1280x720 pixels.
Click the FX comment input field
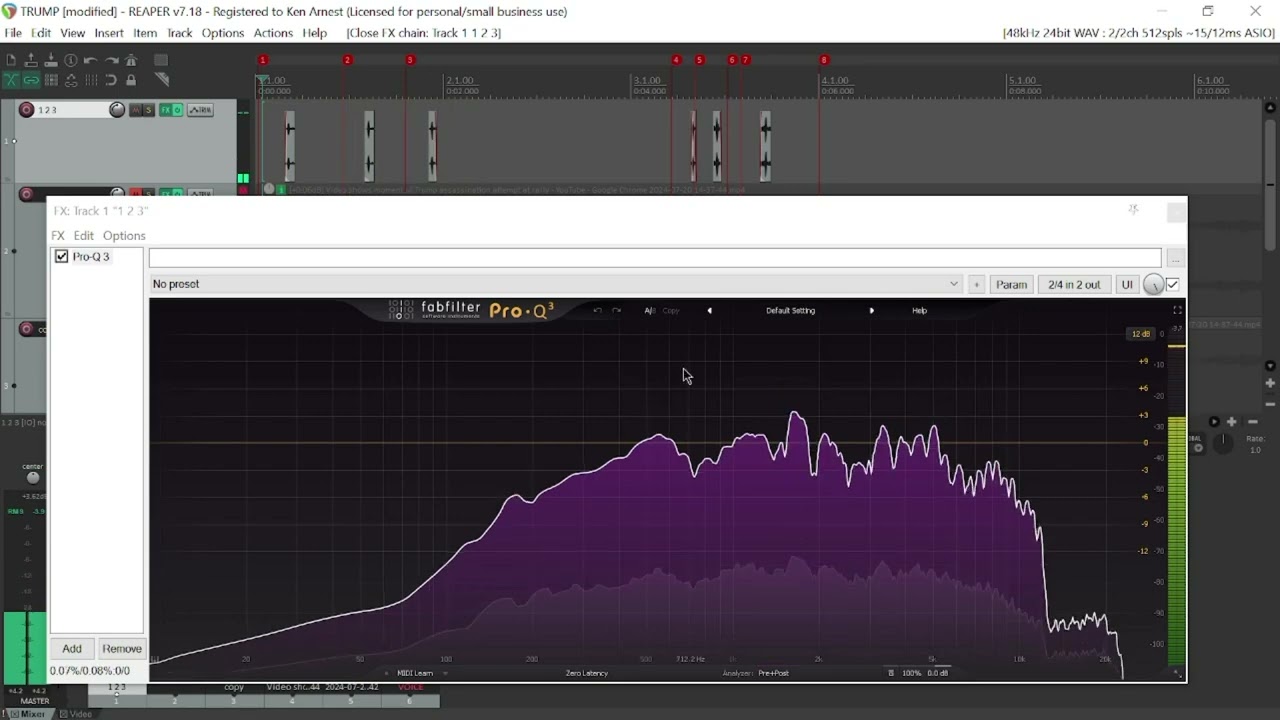tap(655, 258)
